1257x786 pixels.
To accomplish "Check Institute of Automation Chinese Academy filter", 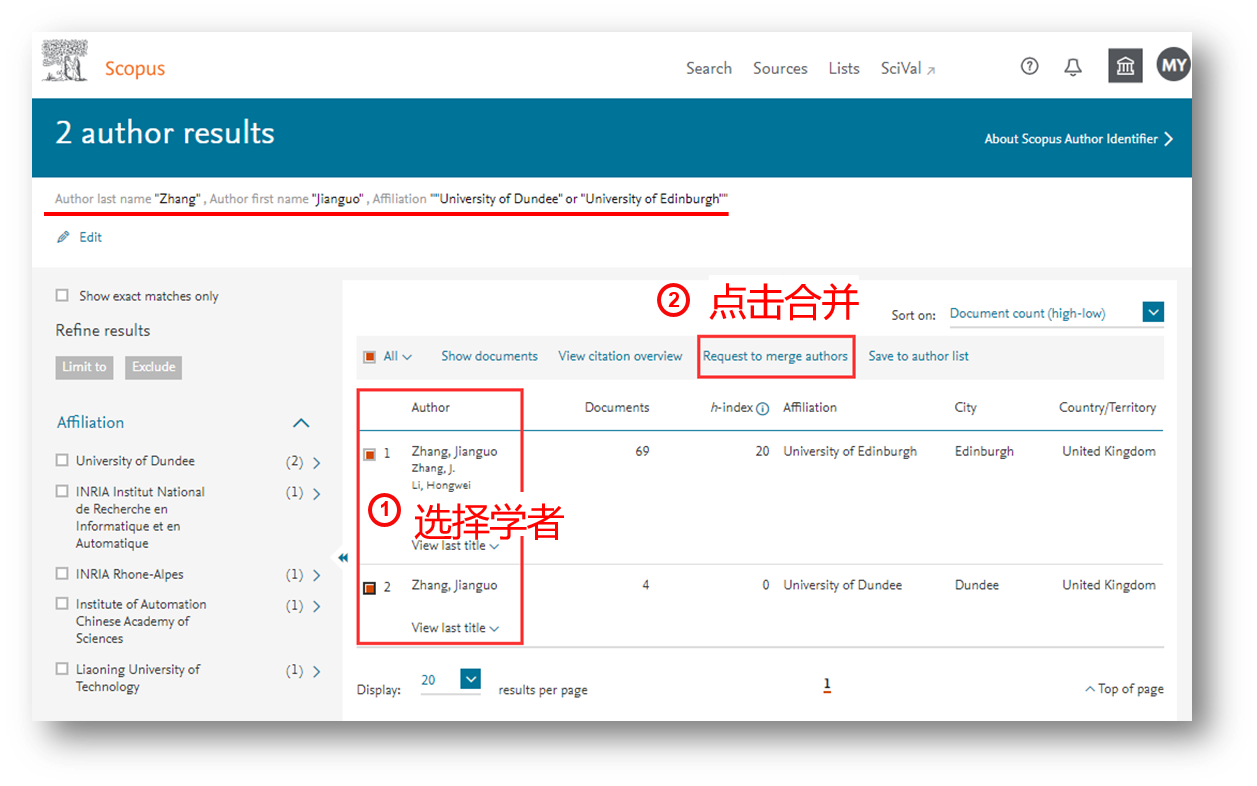I will point(62,604).
